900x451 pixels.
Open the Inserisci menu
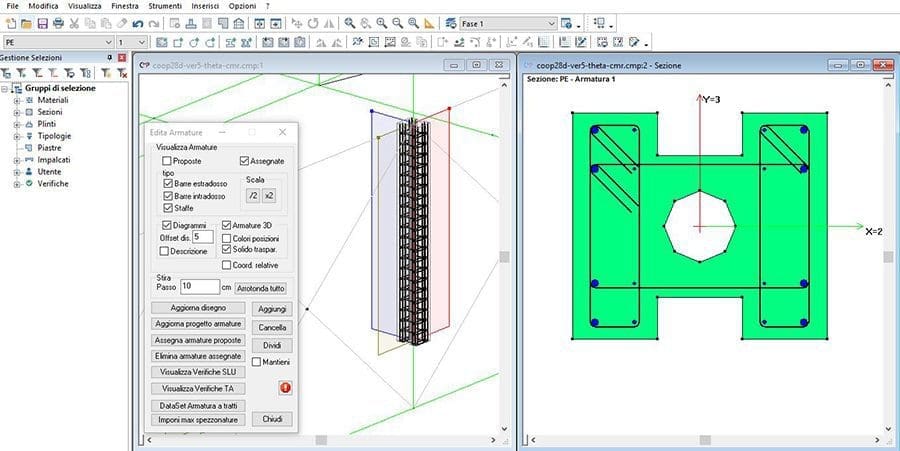[205, 6]
